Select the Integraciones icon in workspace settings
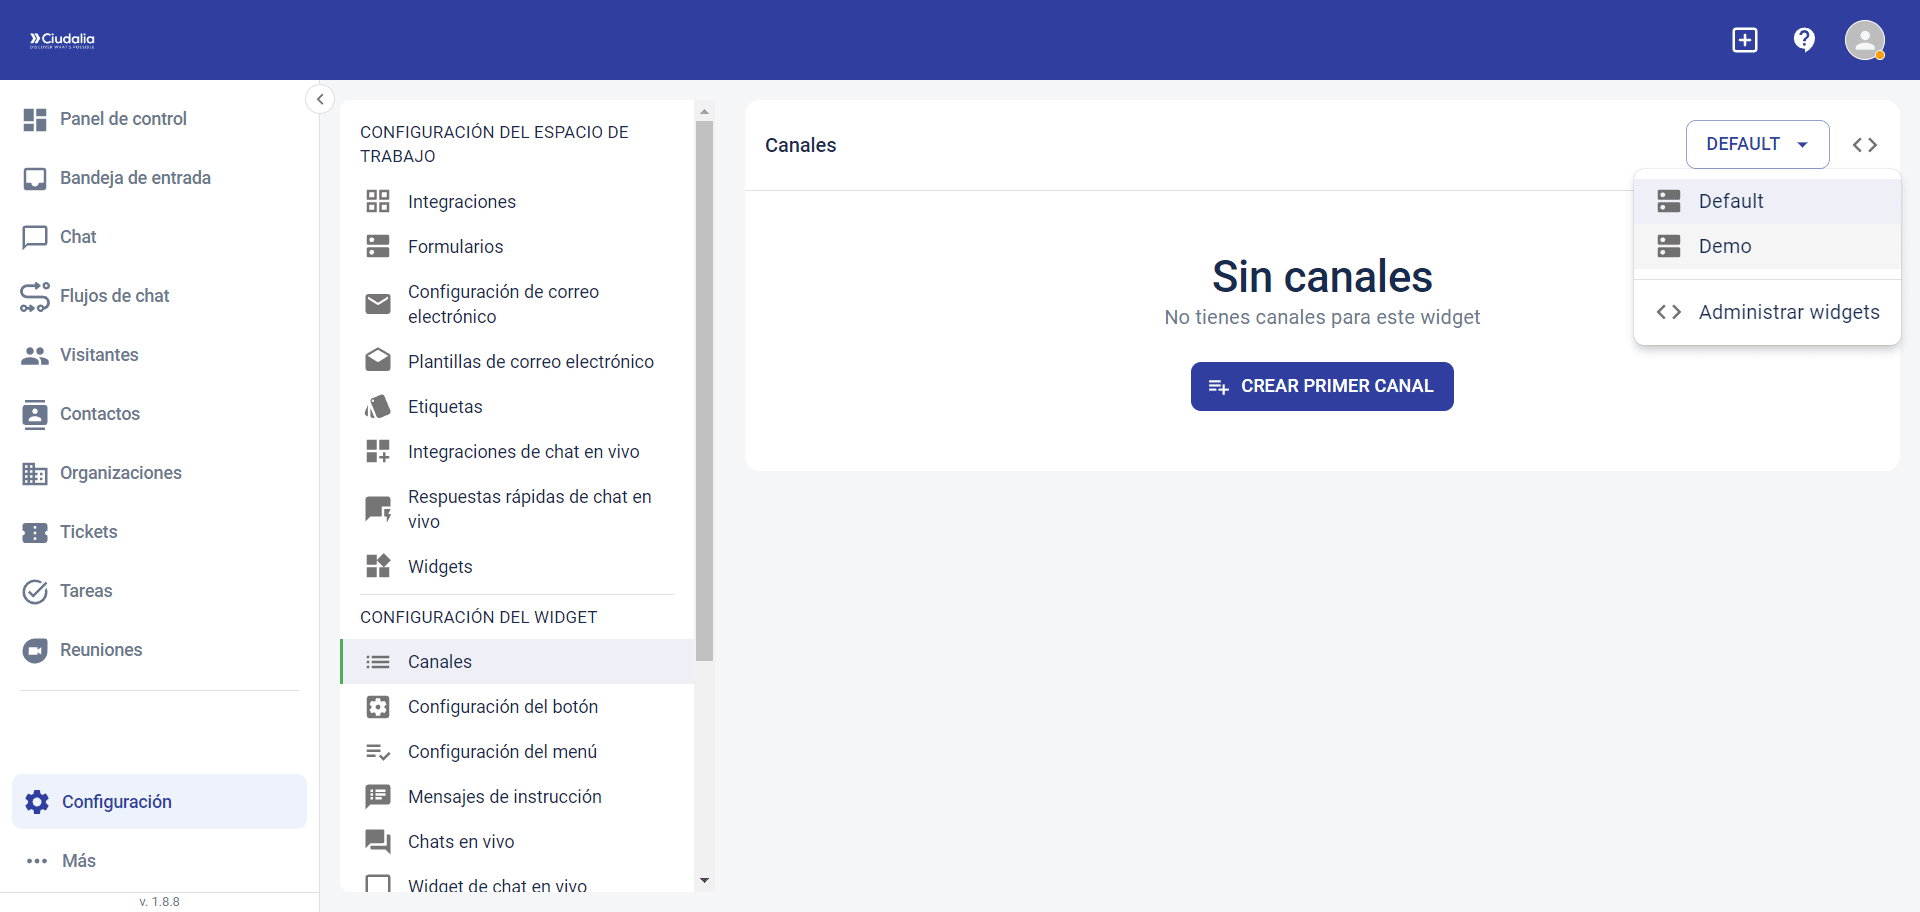 [x=378, y=201]
